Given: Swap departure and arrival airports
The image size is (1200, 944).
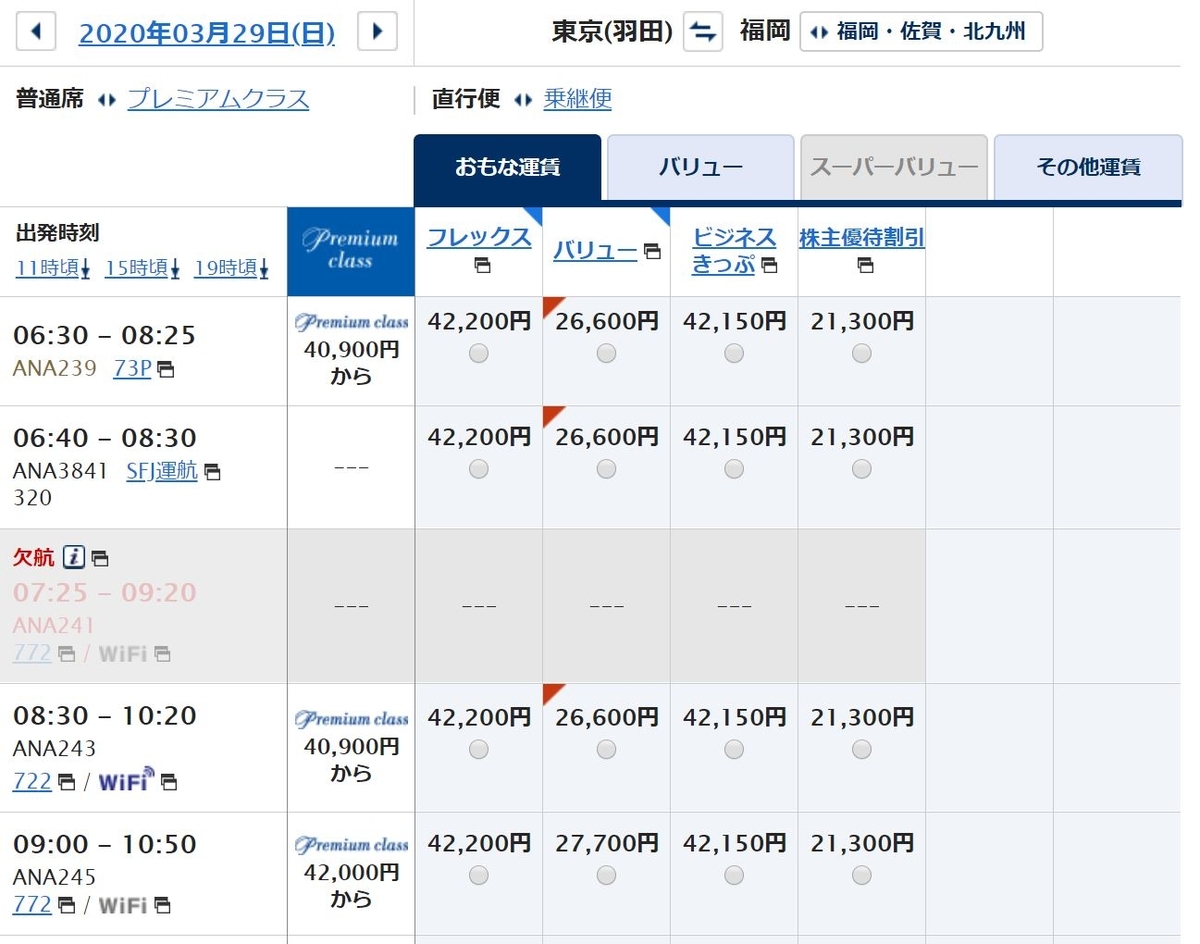Looking at the screenshot, I should [703, 32].
